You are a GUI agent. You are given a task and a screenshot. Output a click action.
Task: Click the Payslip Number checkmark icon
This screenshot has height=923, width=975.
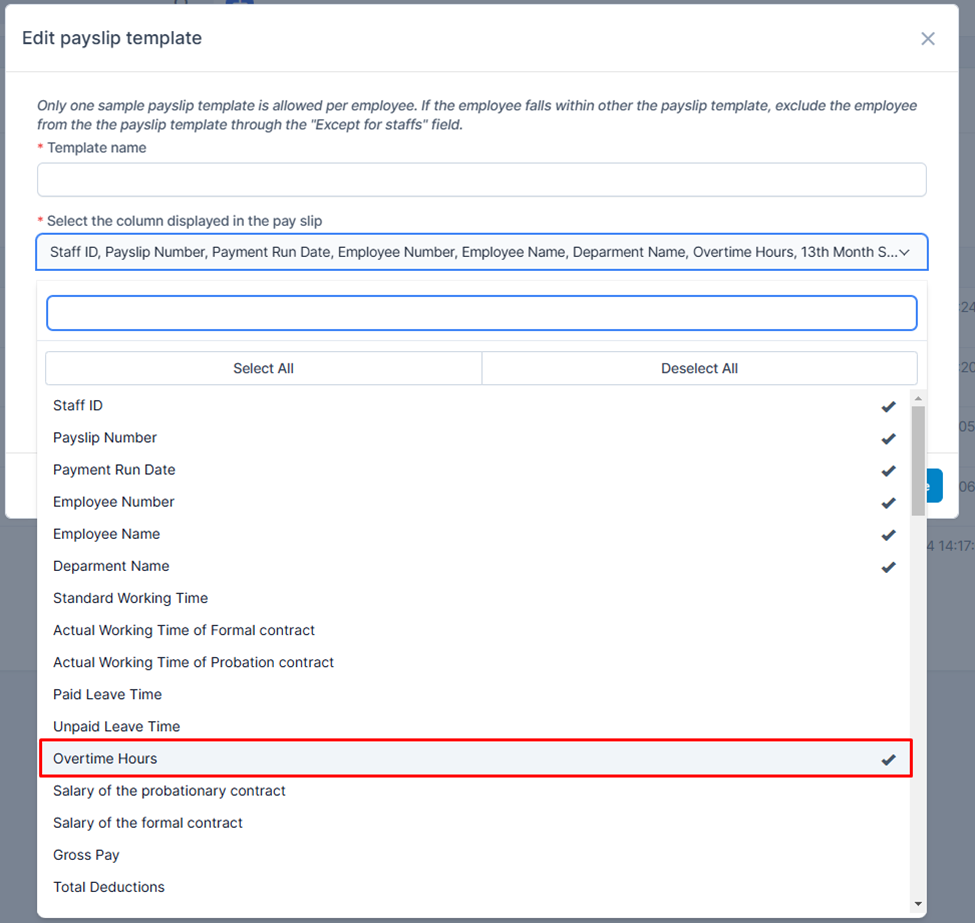coord(888,438)
